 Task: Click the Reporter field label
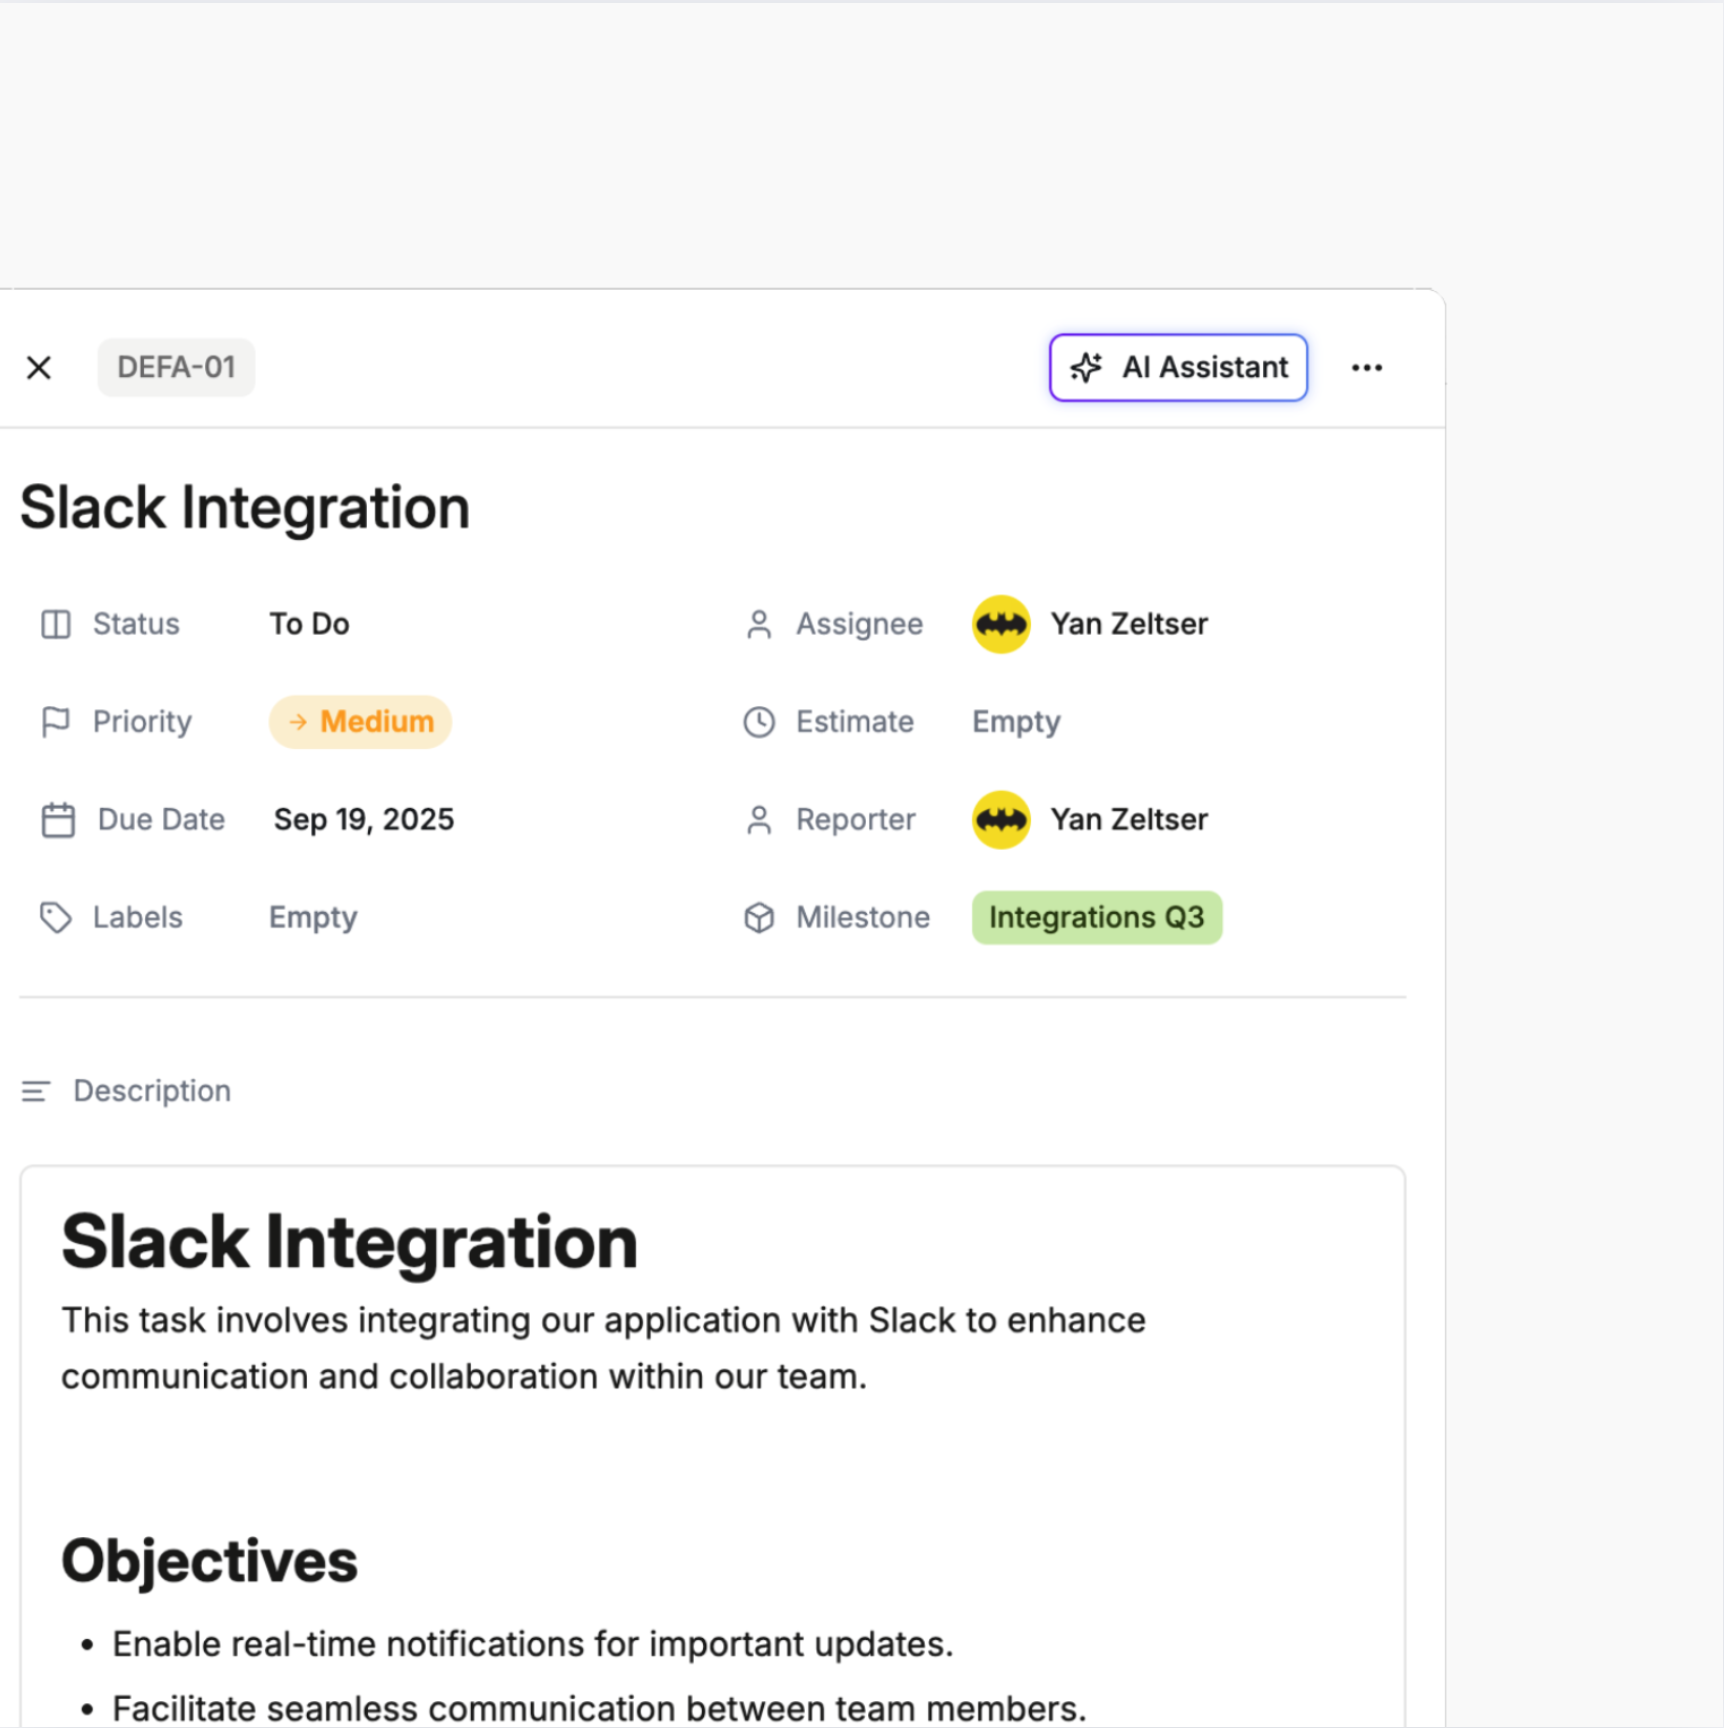tap(856, 820)
